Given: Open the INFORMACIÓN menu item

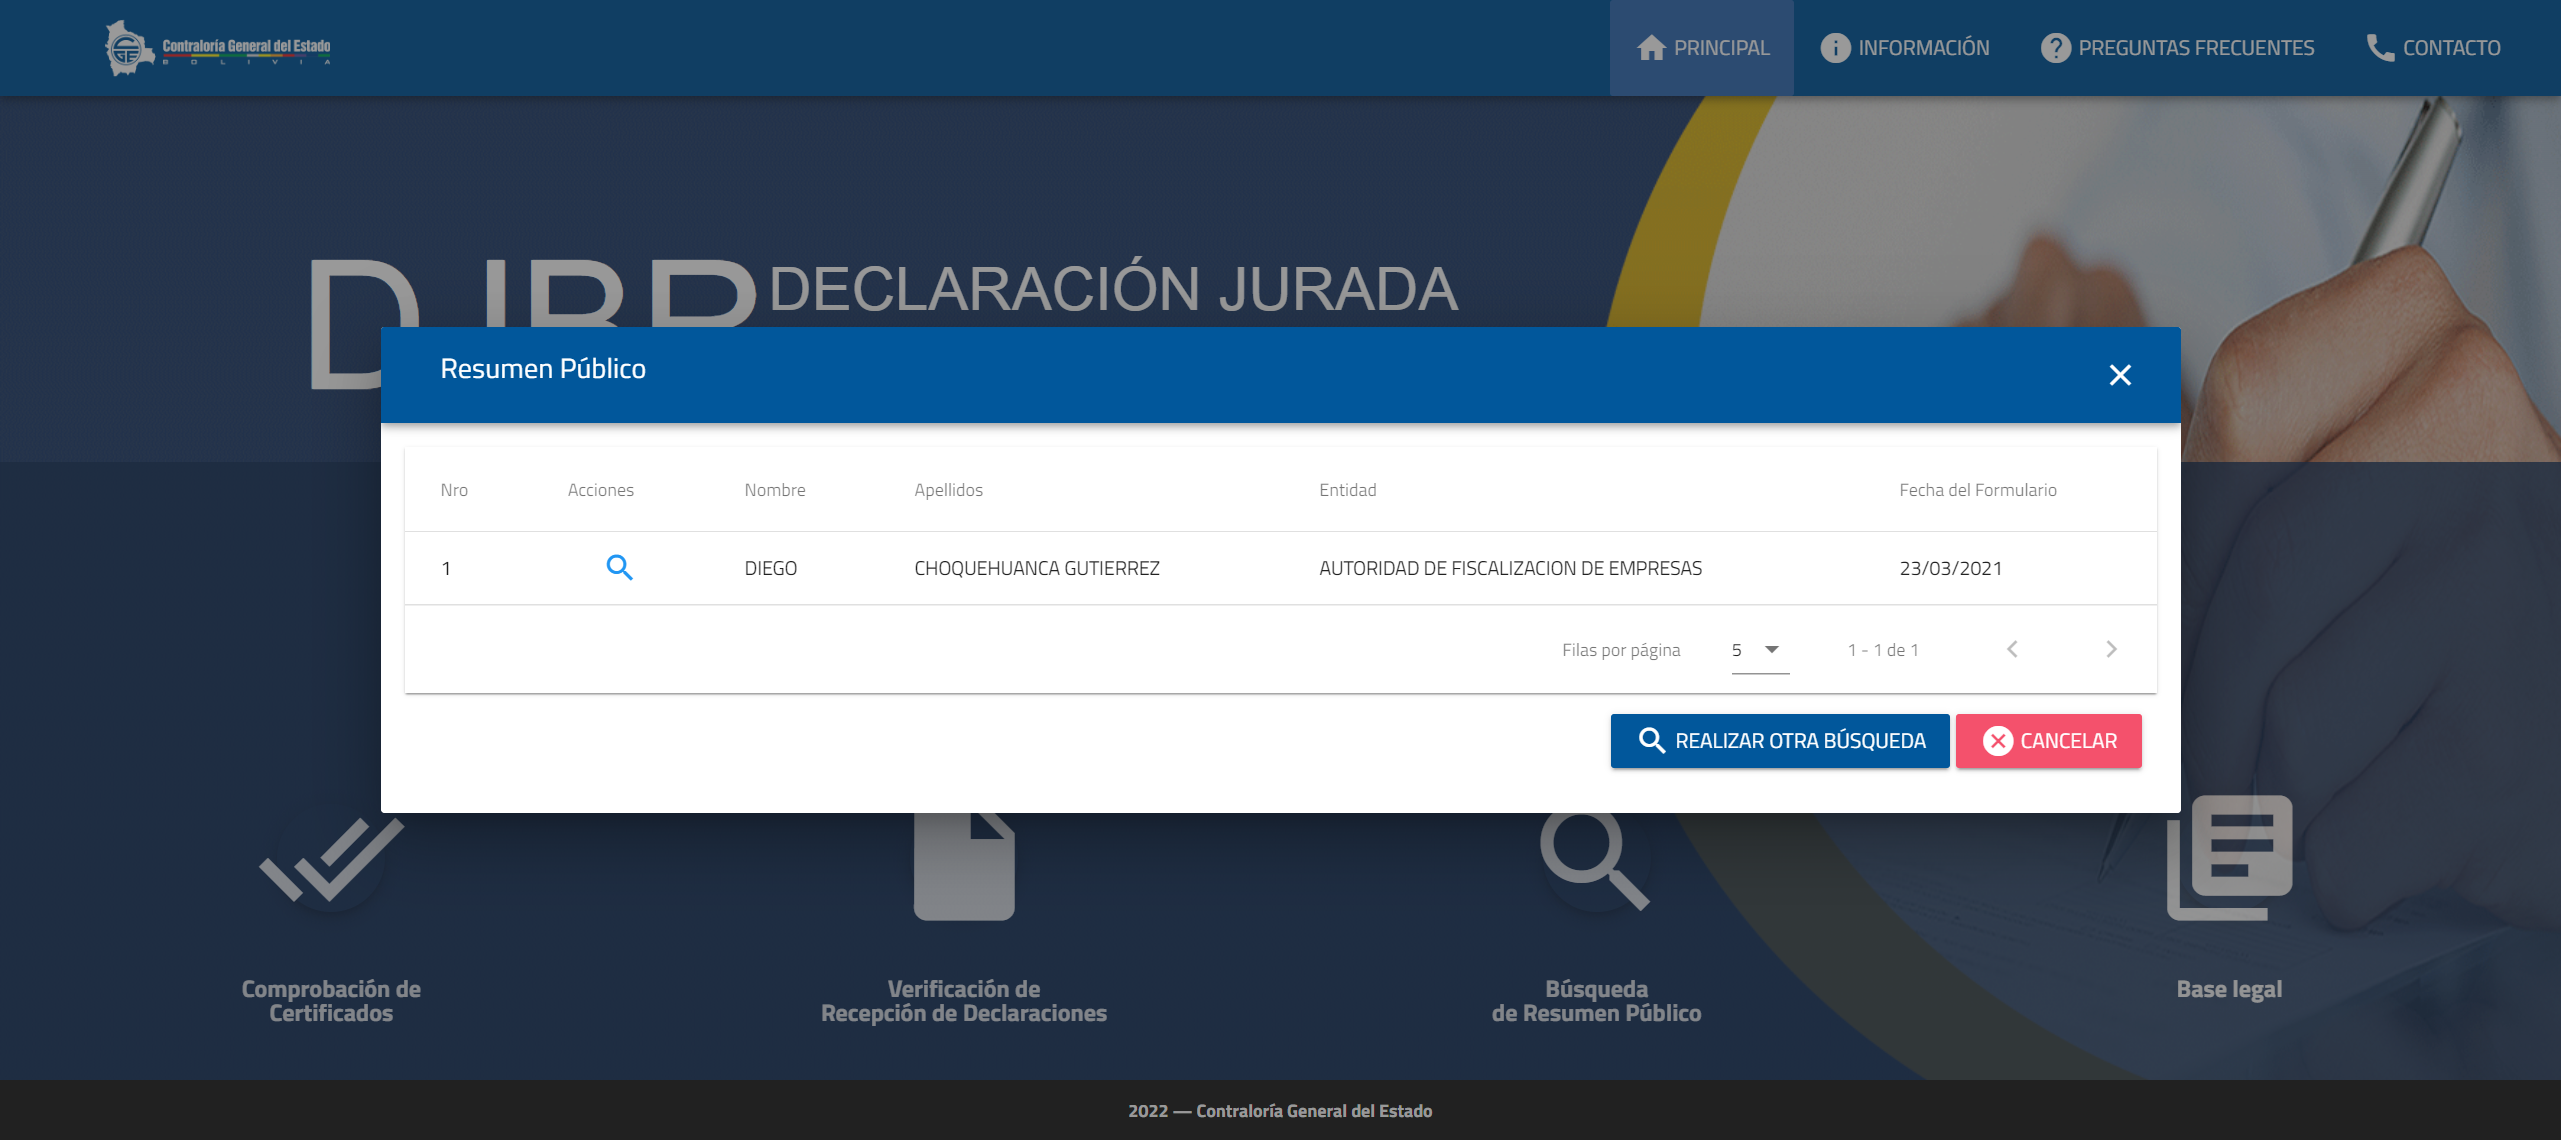Looking at the screenshot, I should [x=1905, y=48].
